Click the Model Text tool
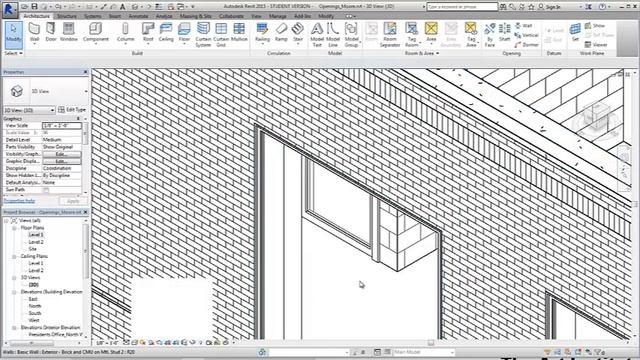Image resolution: width=640 pixels, height=360 pixels. 317,35
